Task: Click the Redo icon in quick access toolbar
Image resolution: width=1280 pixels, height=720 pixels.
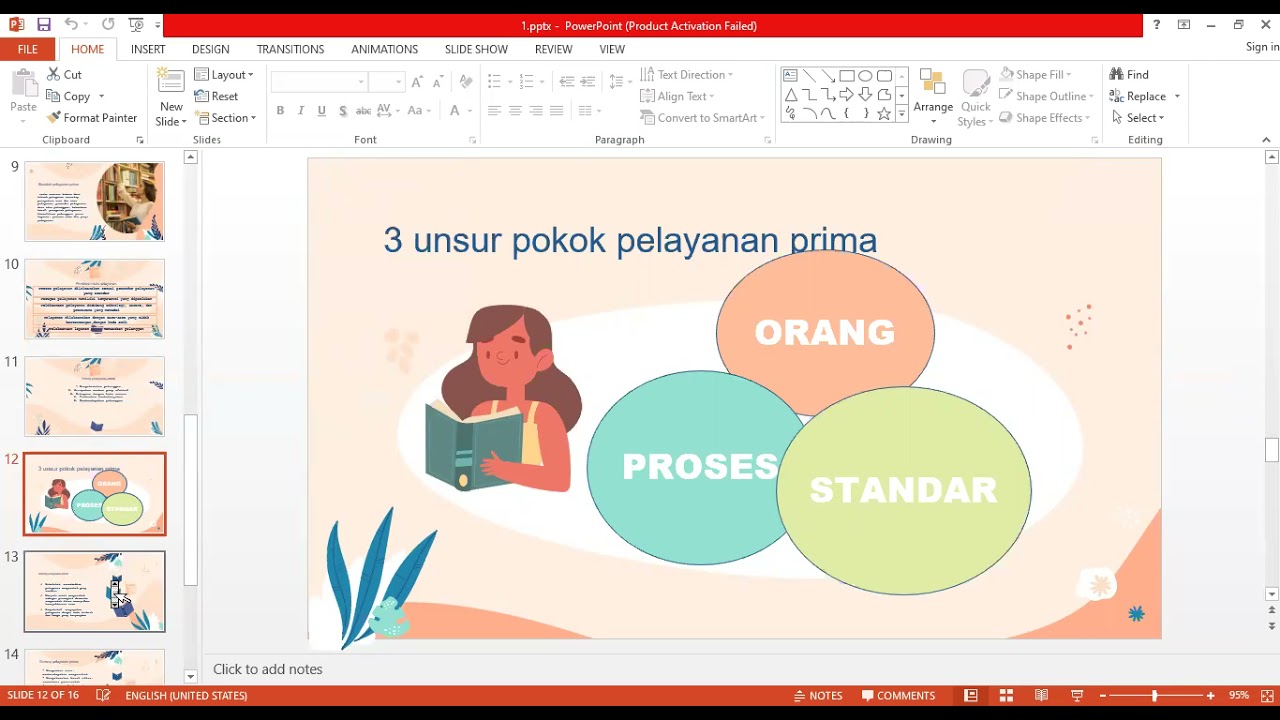Action: (108, 25)
